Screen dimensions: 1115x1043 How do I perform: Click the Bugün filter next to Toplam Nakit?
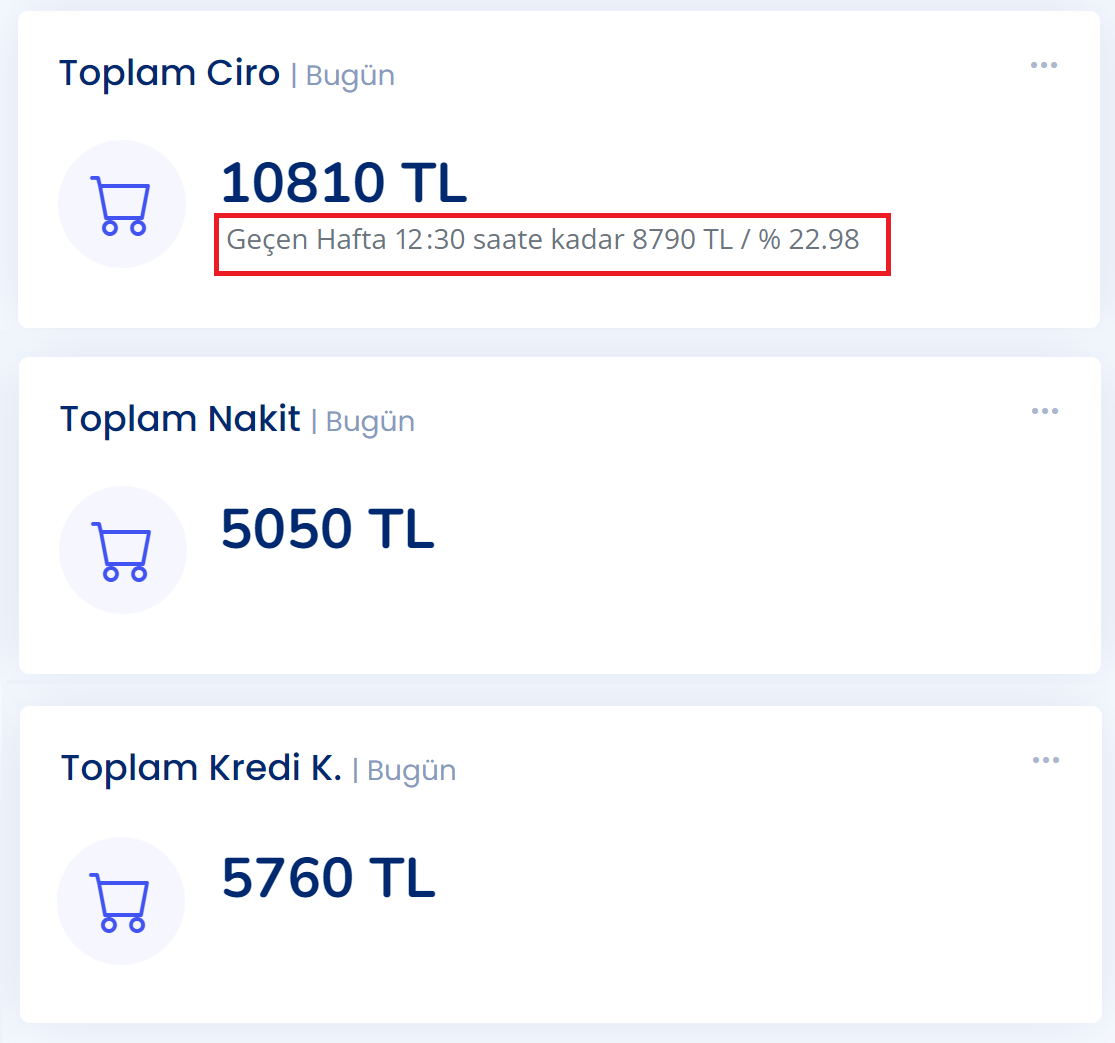[370, 422]
